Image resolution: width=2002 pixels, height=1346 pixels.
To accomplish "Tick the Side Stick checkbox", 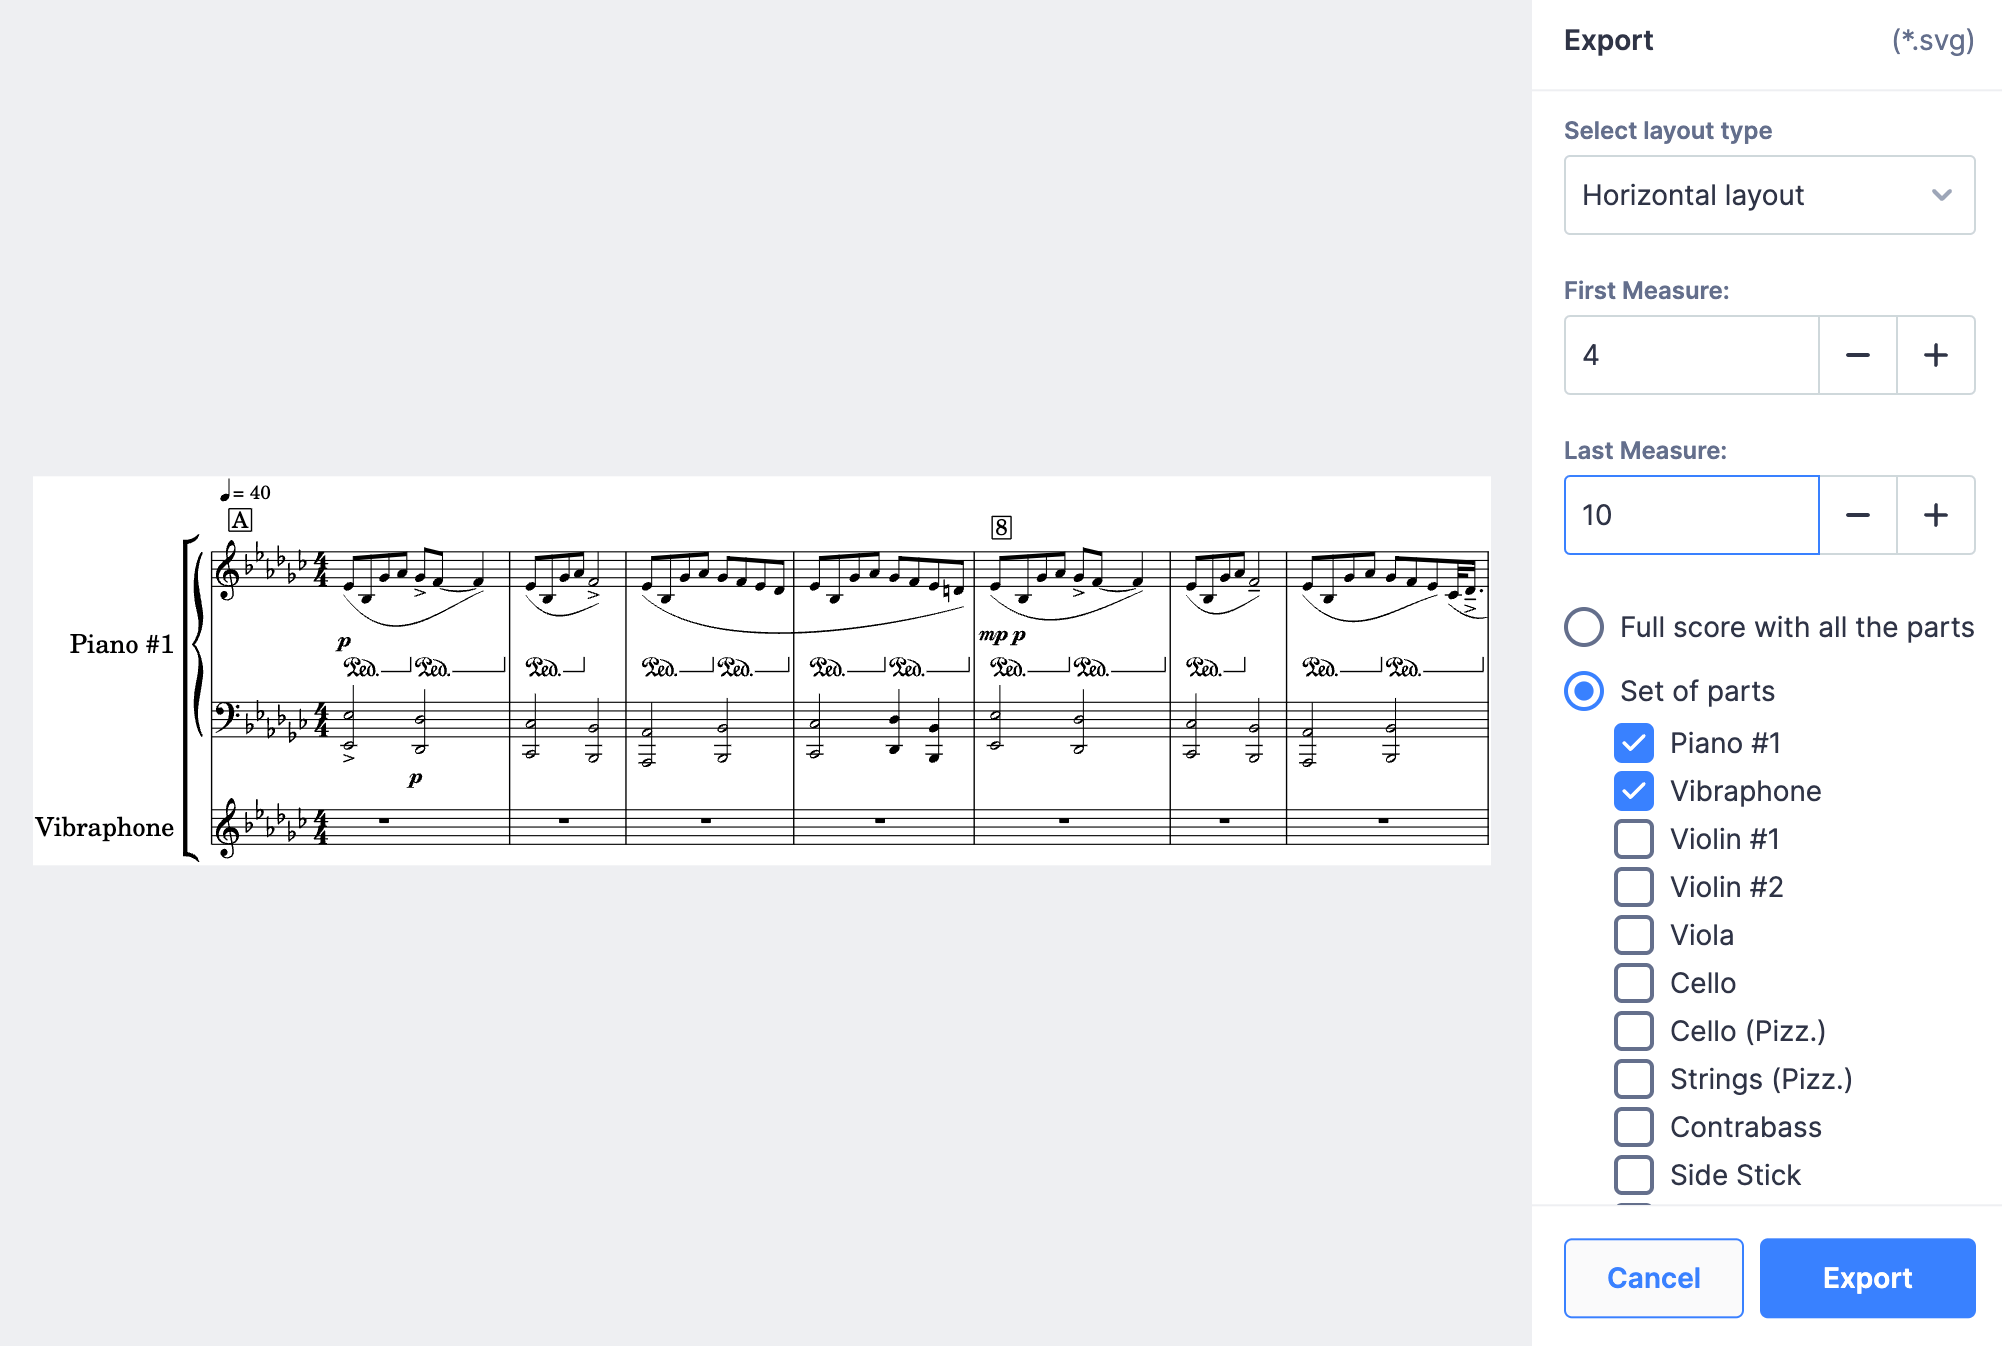I will (x=1633, y=1175).
